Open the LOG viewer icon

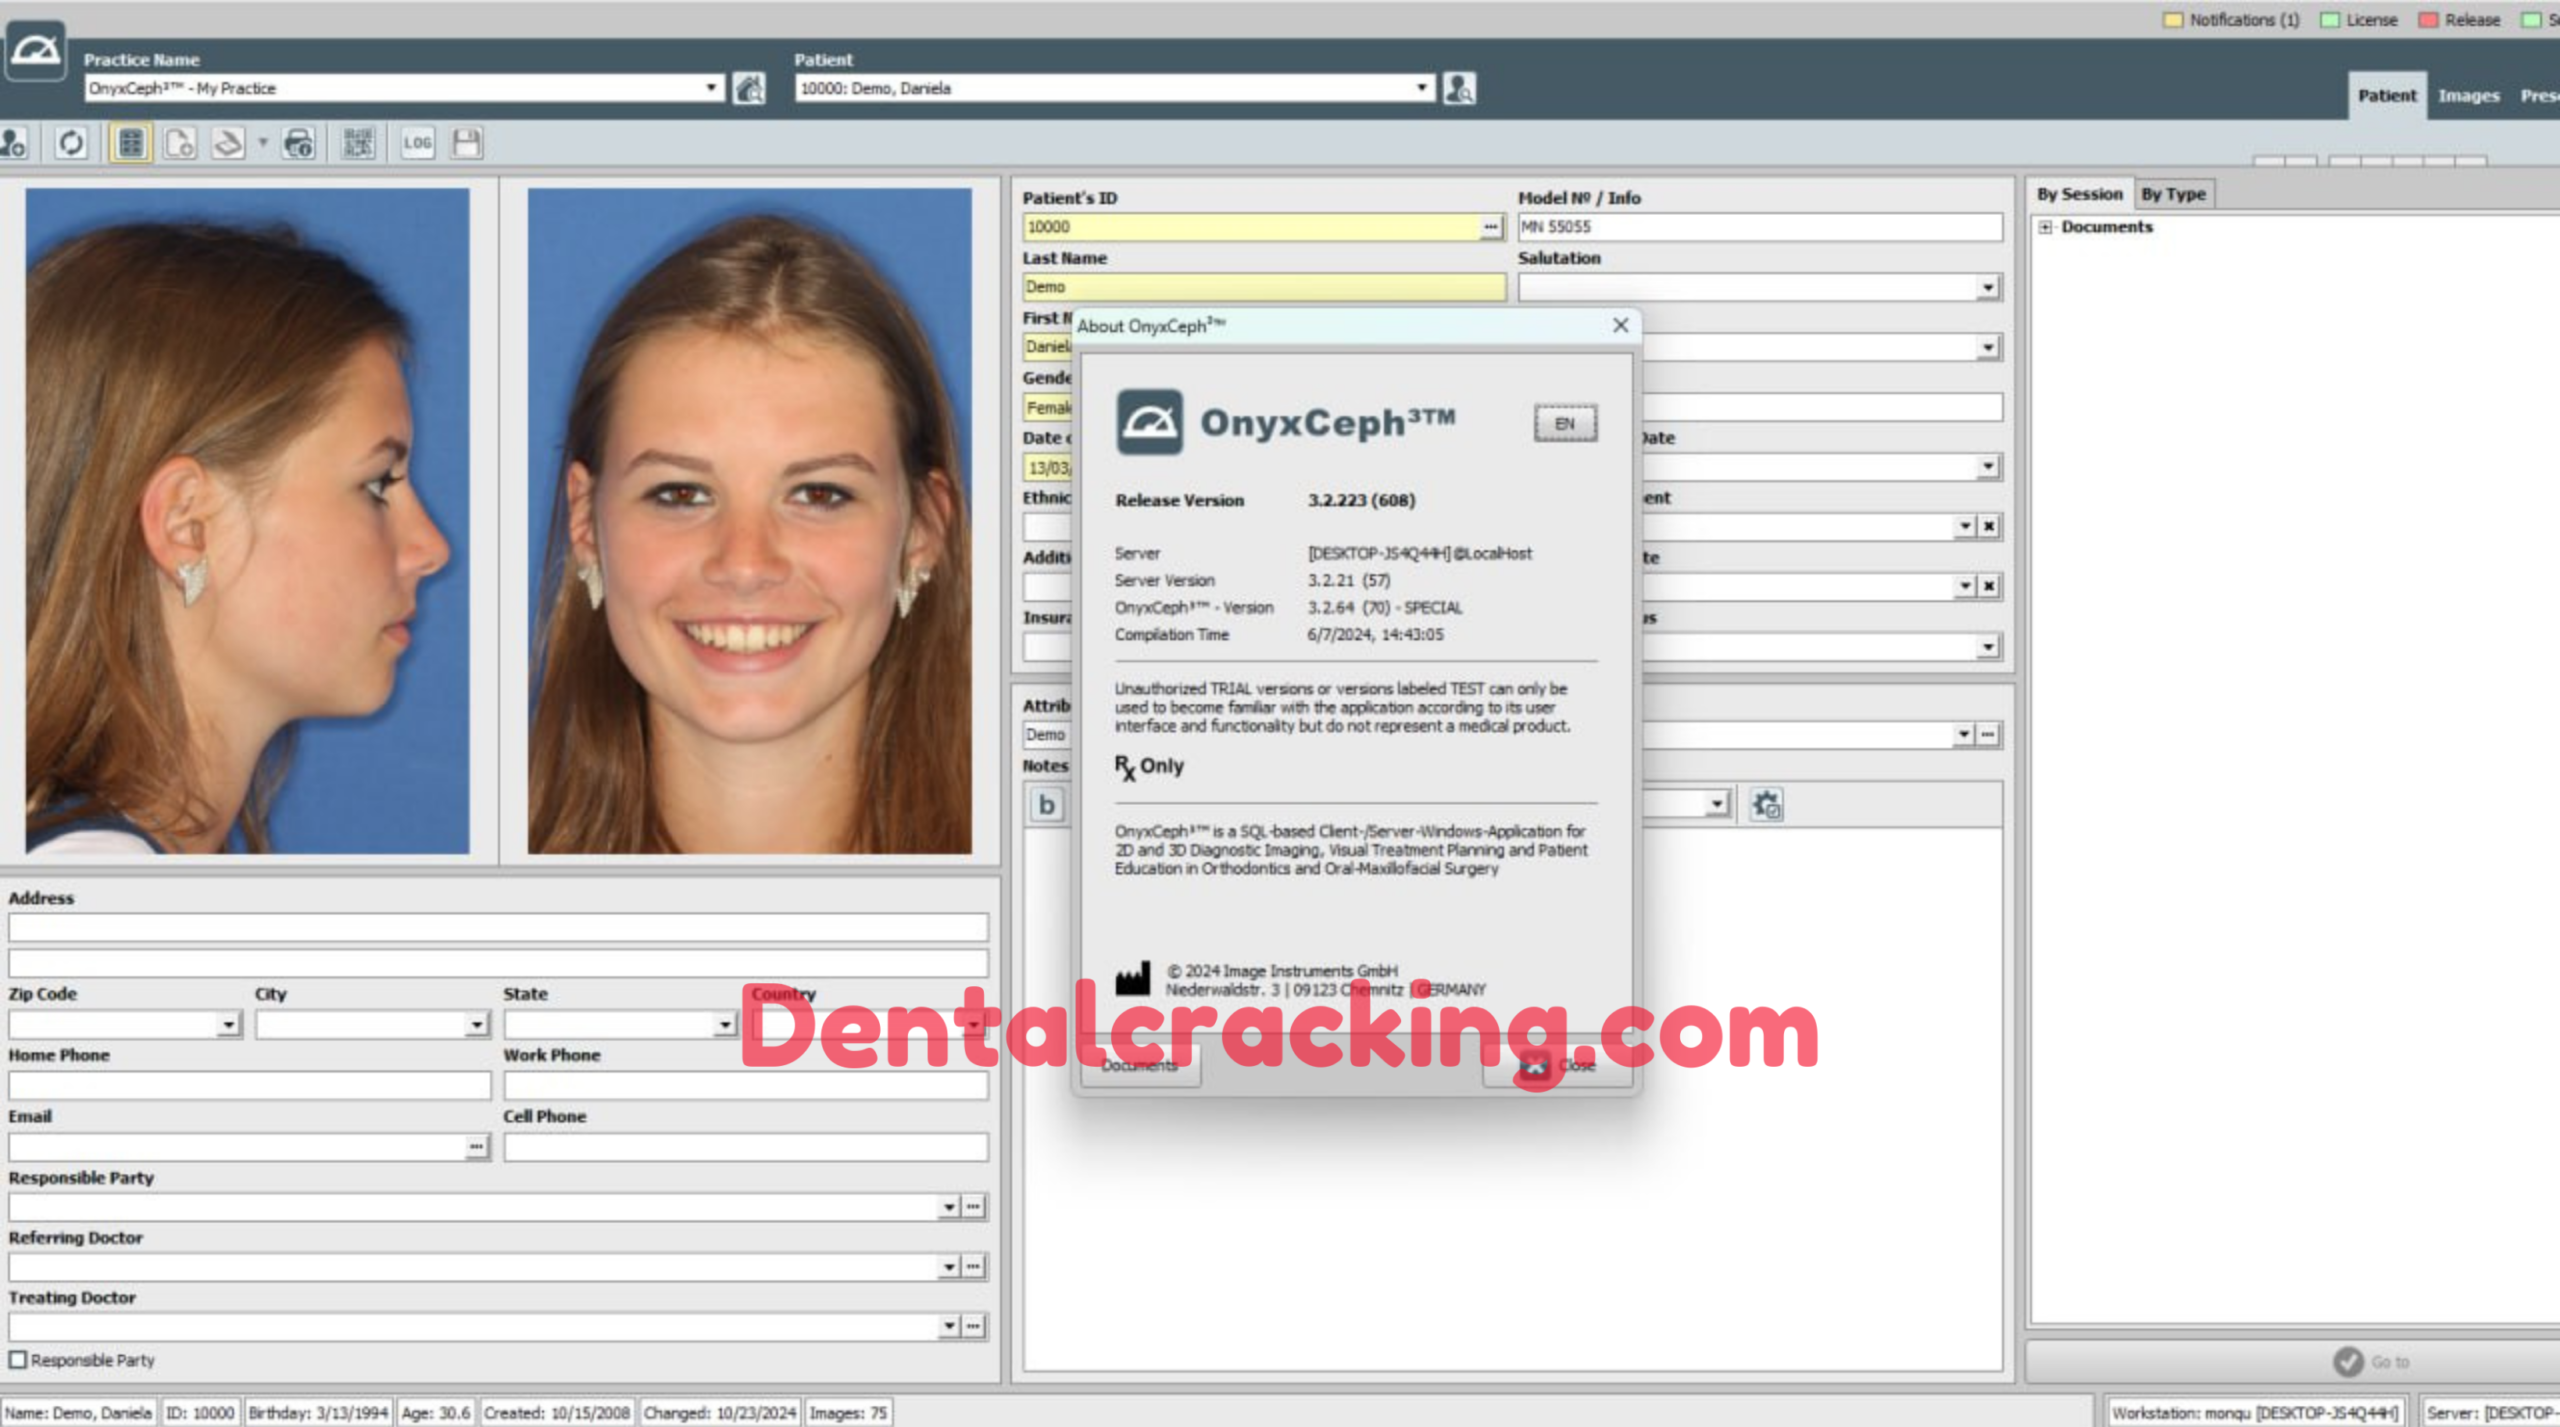click(417, 144)
